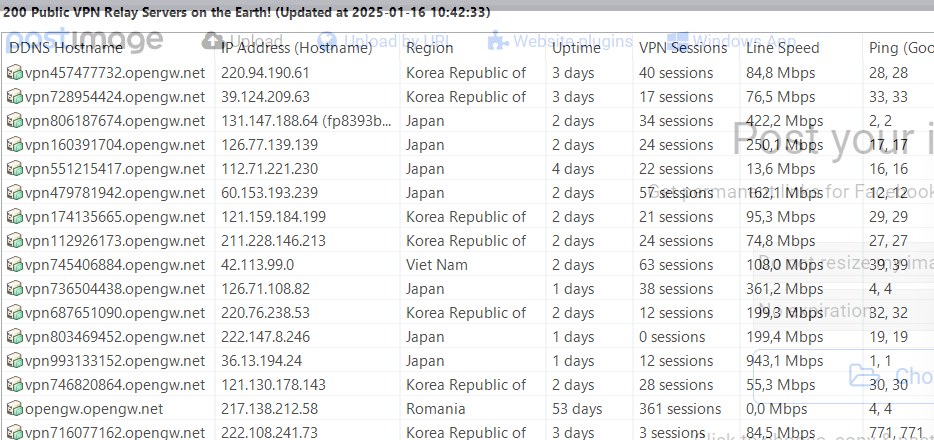934x440 pixels.
Task: Click the 34 sessions cell
Action: 676,121
